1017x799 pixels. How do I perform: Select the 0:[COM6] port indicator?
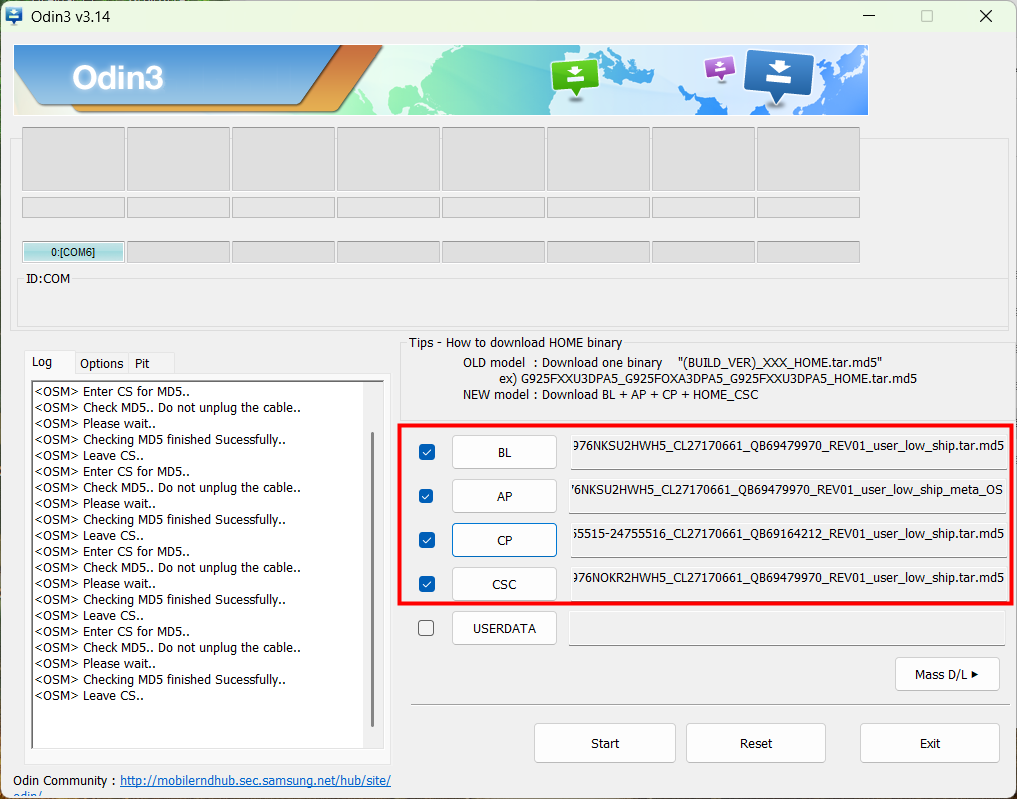(x=73, y=252)
